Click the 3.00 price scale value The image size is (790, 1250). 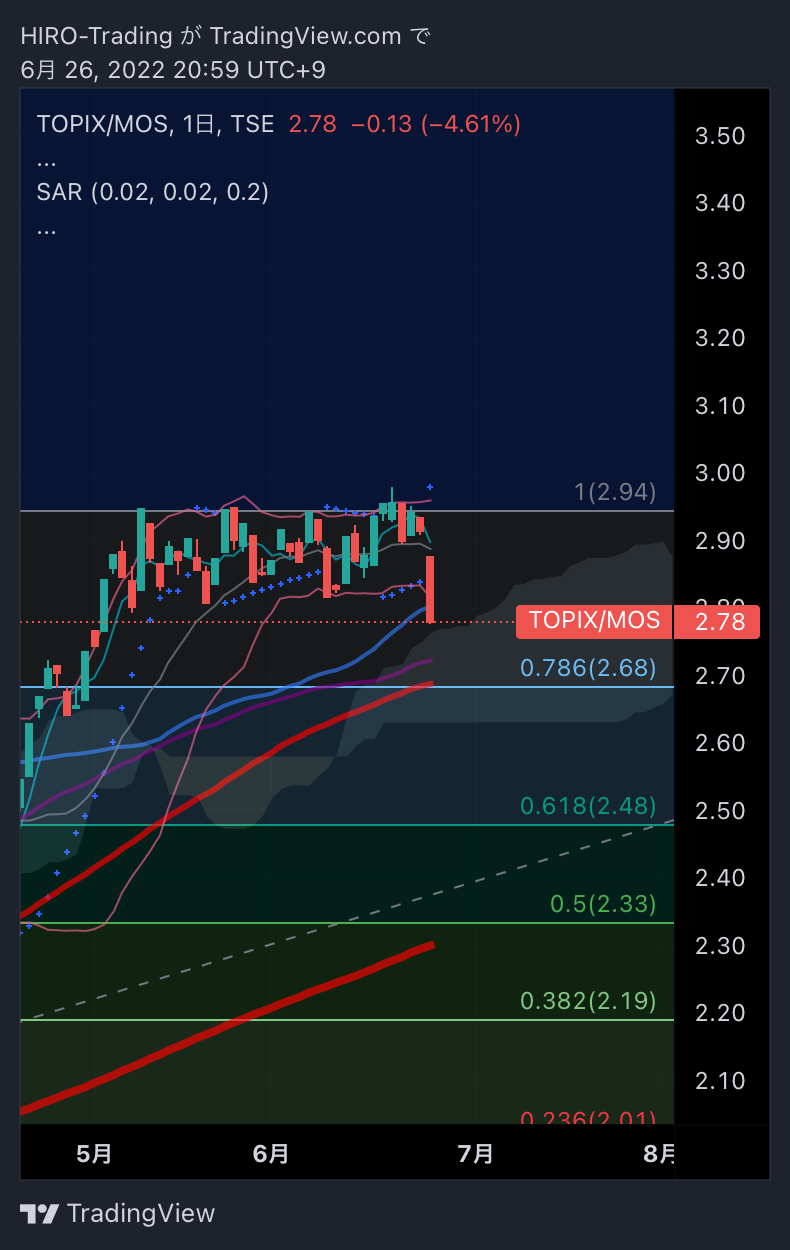coord(720,473)
